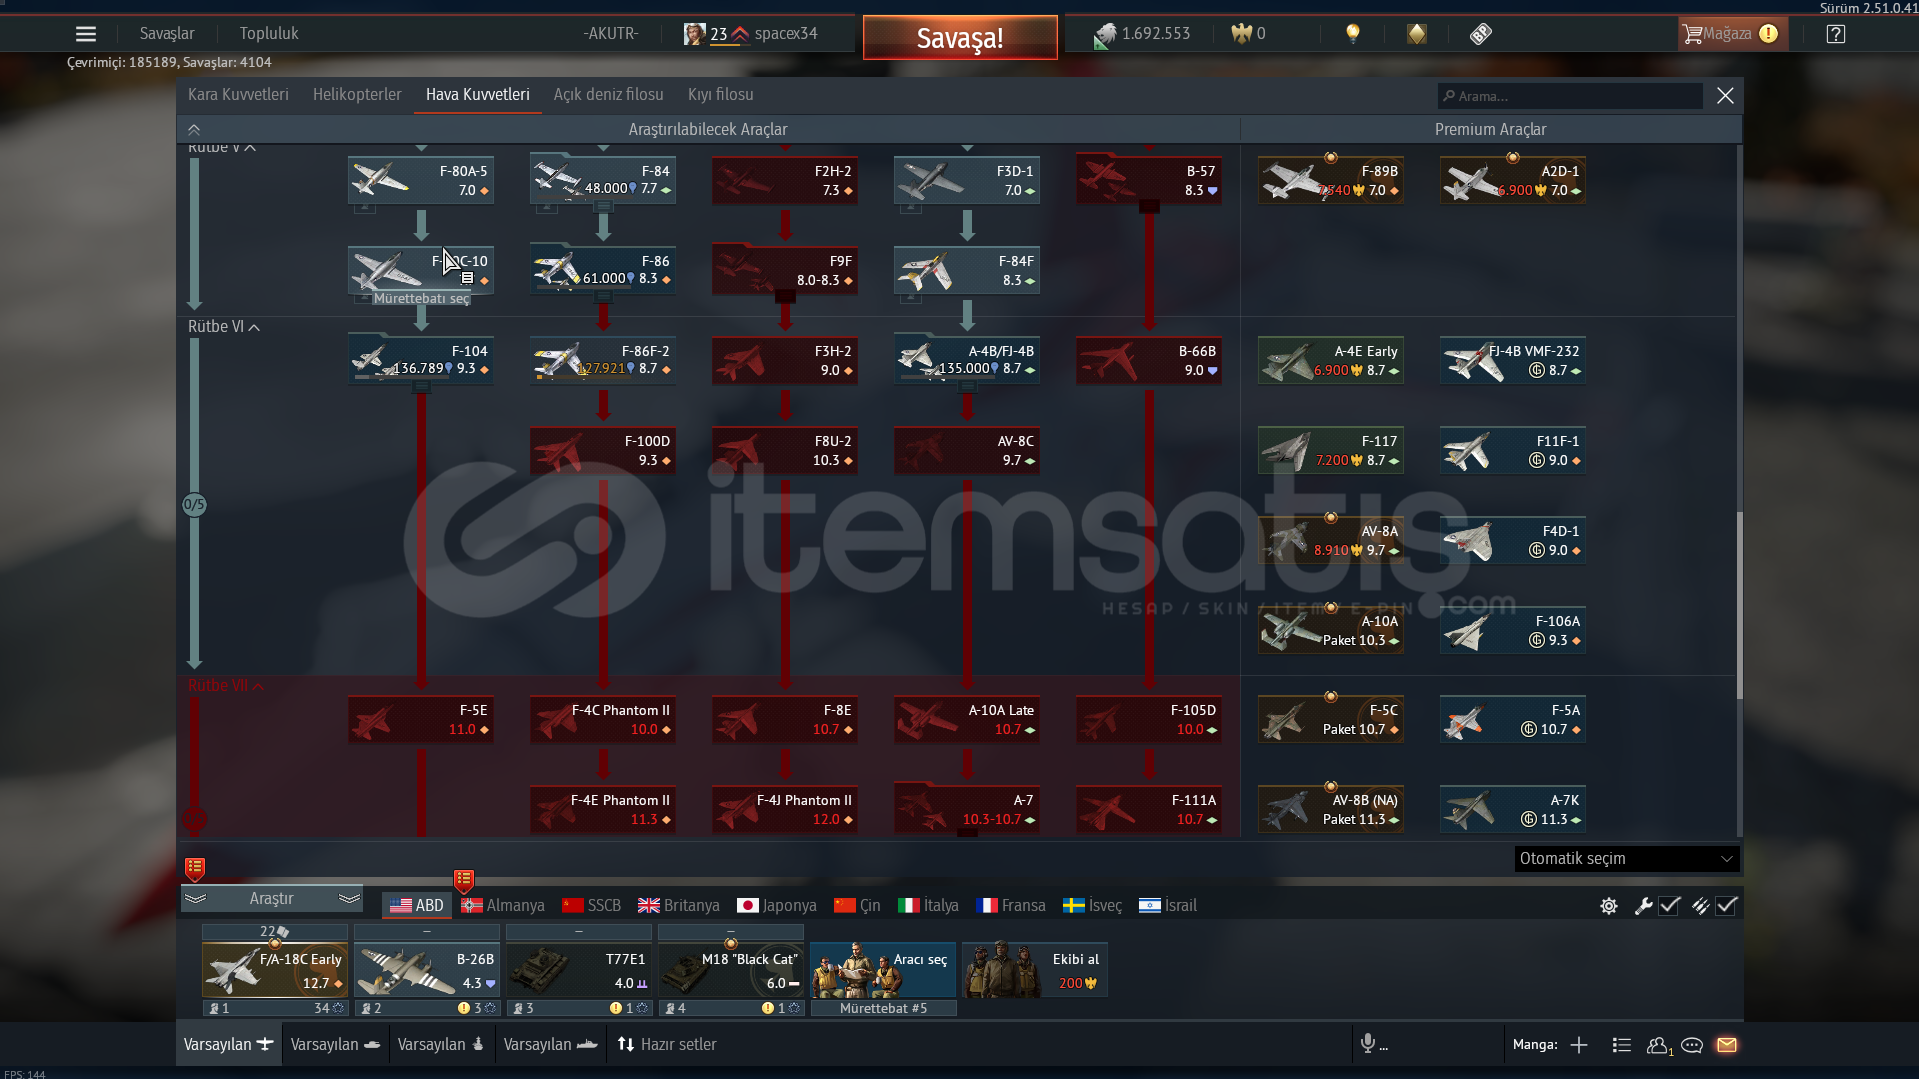The height and width of the screenshot is (1079, 1919).
Task: Open the gear settings icon near nations
Action: (x=1609, y=906)
